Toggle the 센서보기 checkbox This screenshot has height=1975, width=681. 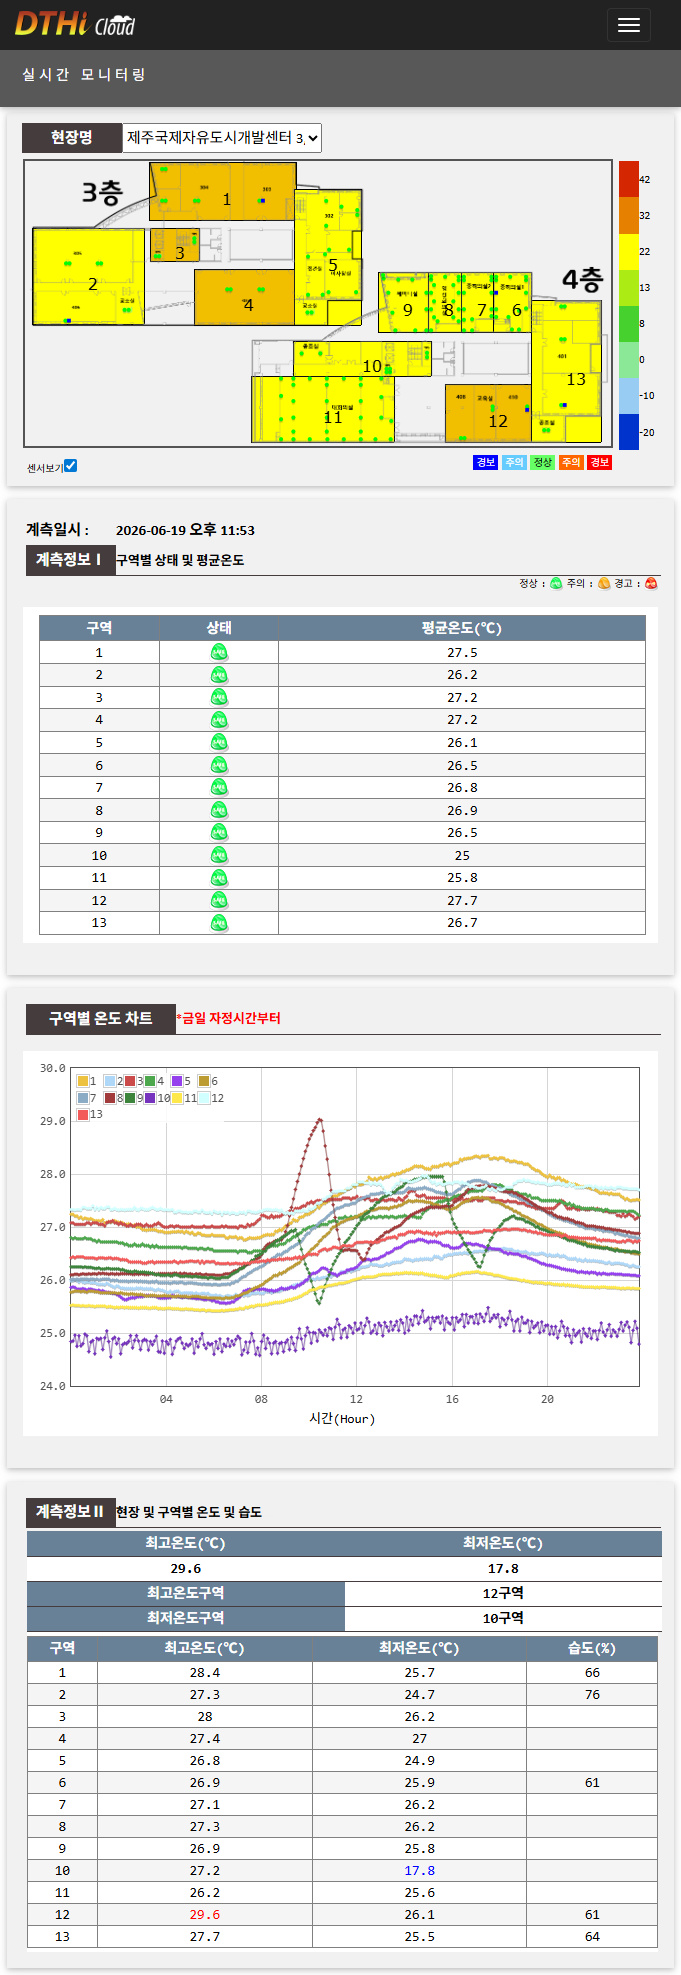point(71,466)
